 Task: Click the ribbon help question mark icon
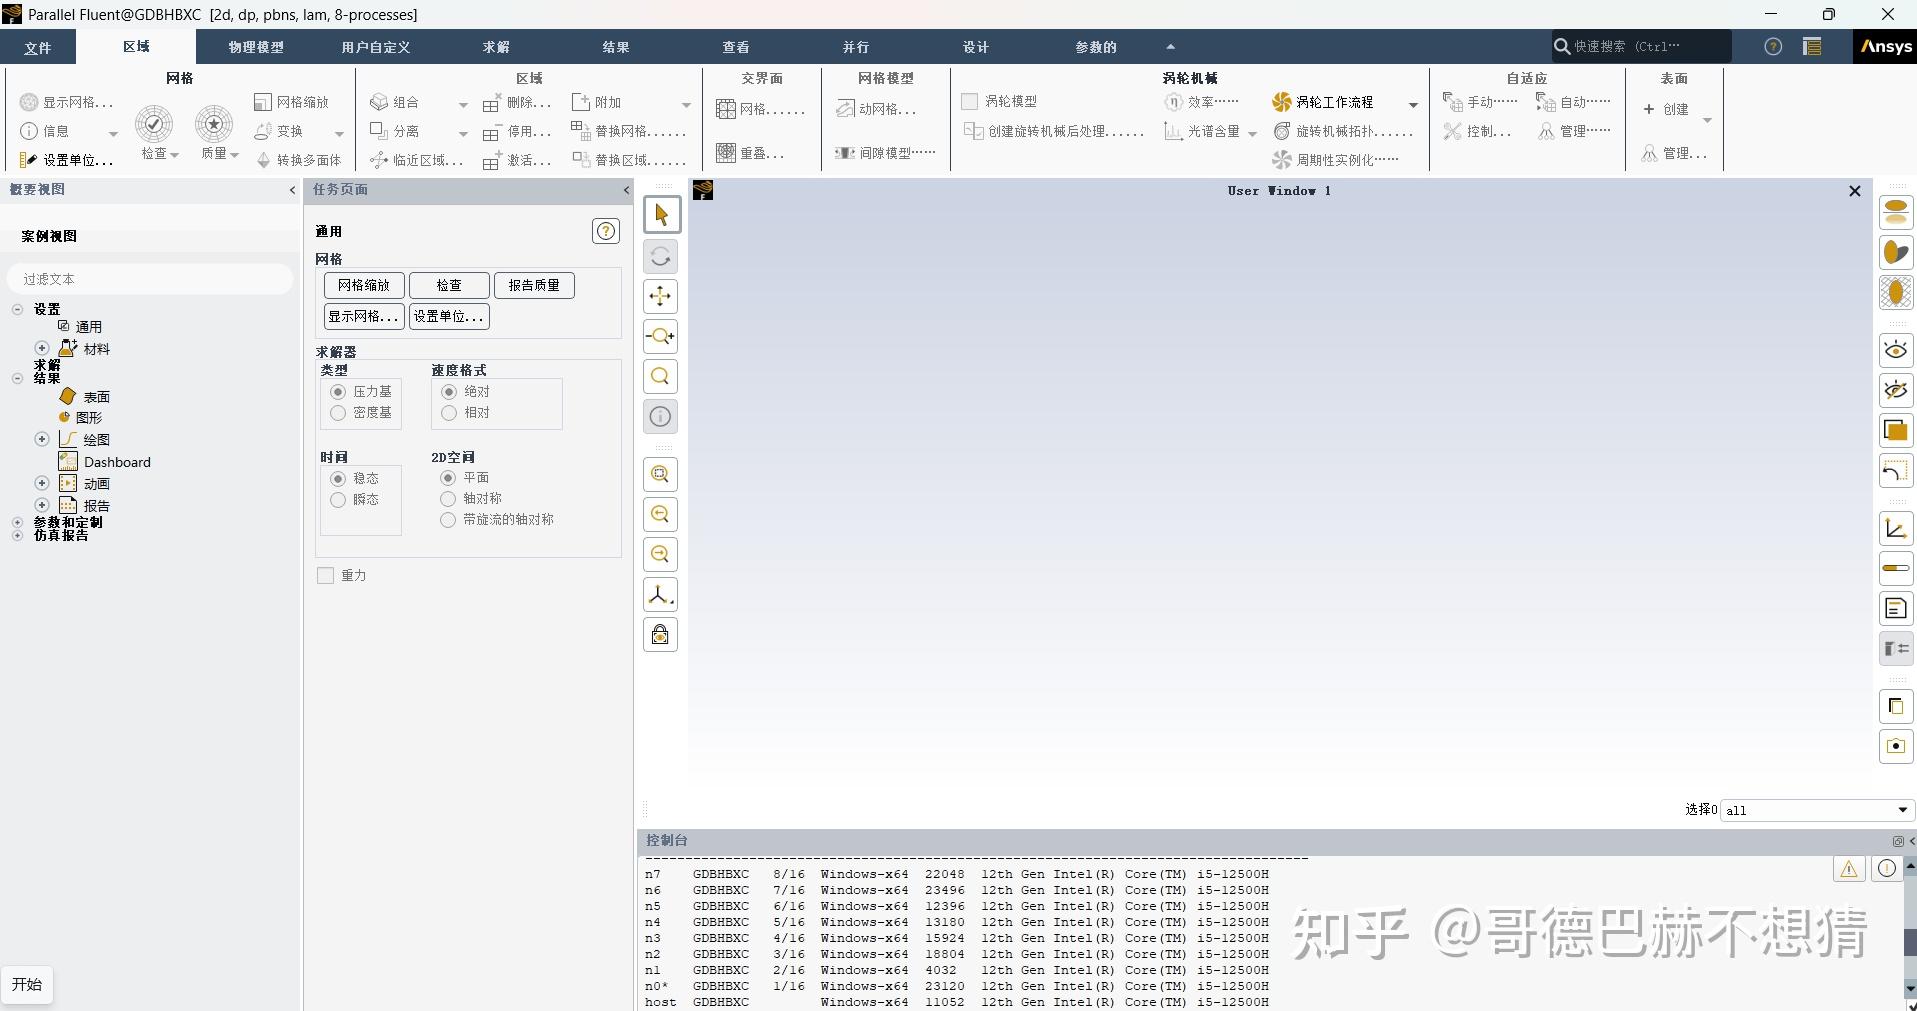click(x=1773, y=47)
